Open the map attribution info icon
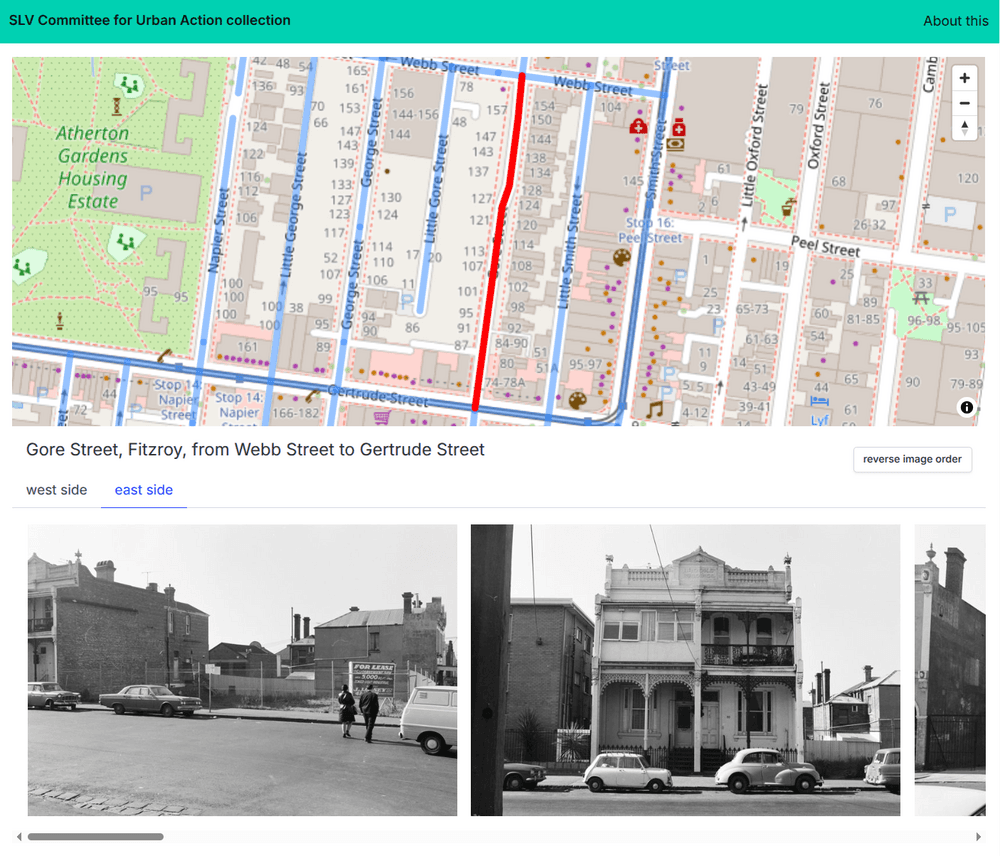 pyautogui.click(x=965, y=408)
